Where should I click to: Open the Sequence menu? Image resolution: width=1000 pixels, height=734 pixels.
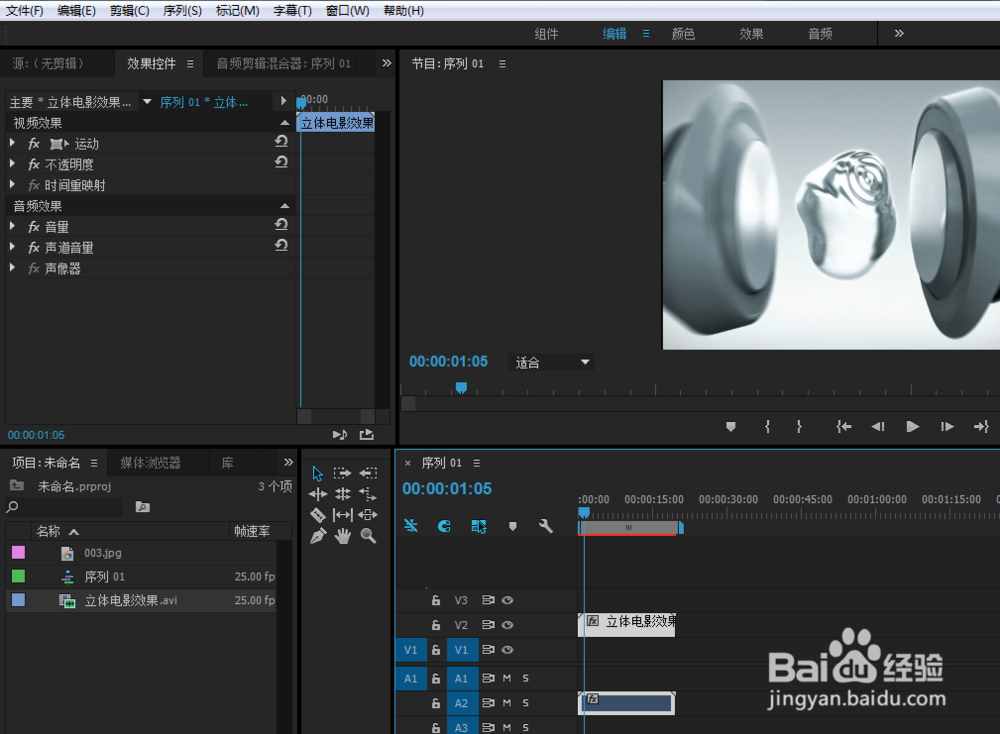coord(182,11)
